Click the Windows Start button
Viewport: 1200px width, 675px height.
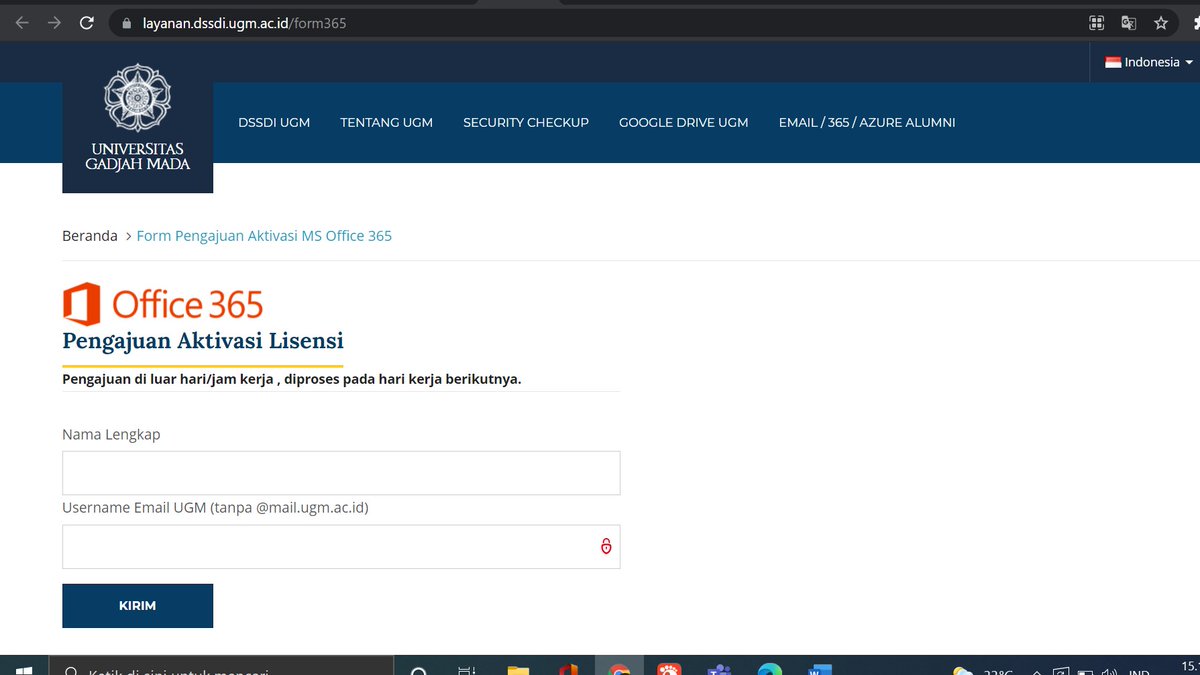click(x=24, y=671)
